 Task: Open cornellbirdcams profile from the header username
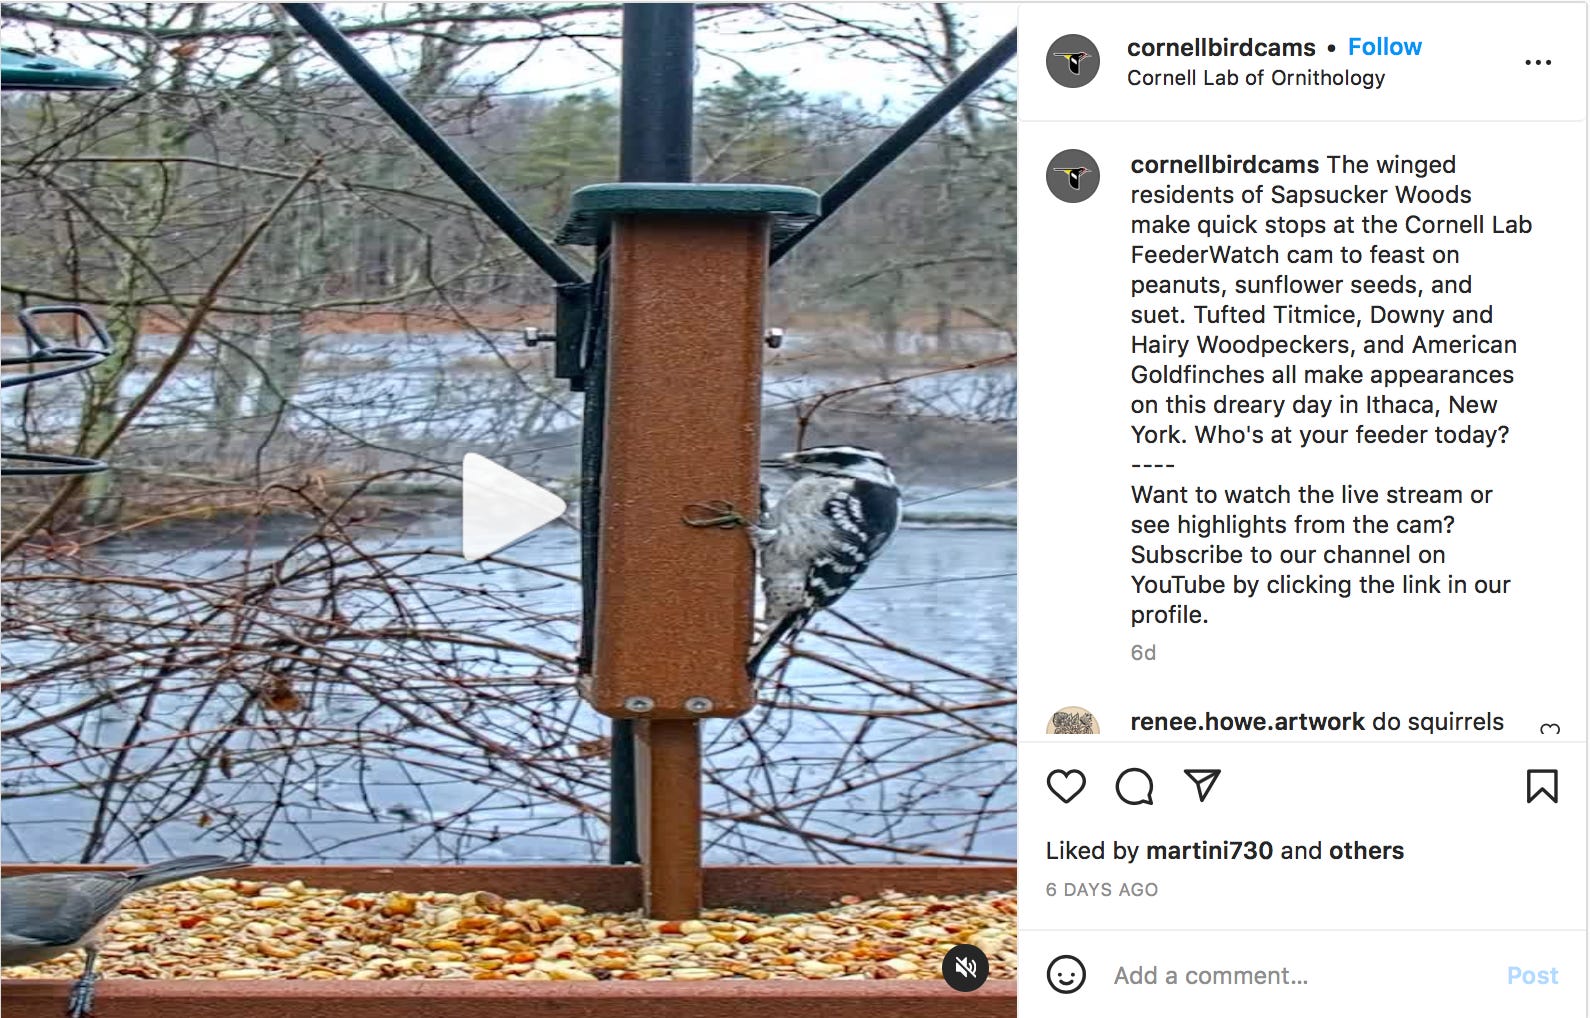1221,47
